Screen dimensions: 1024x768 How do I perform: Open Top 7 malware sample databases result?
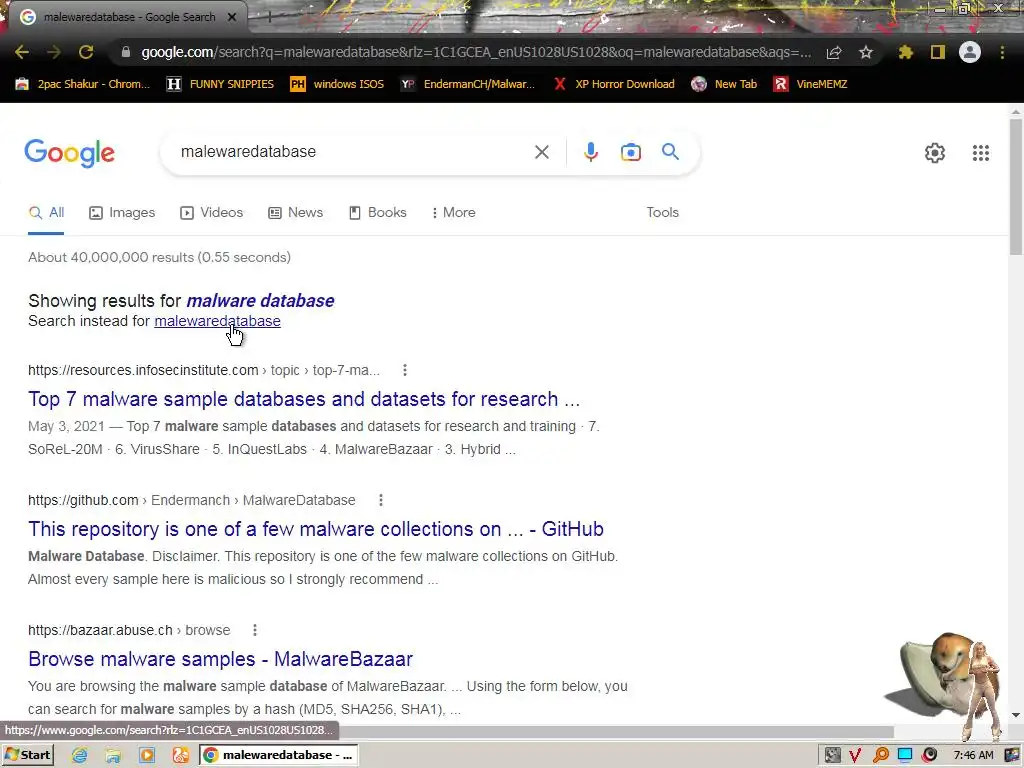(x=304, y=398)
